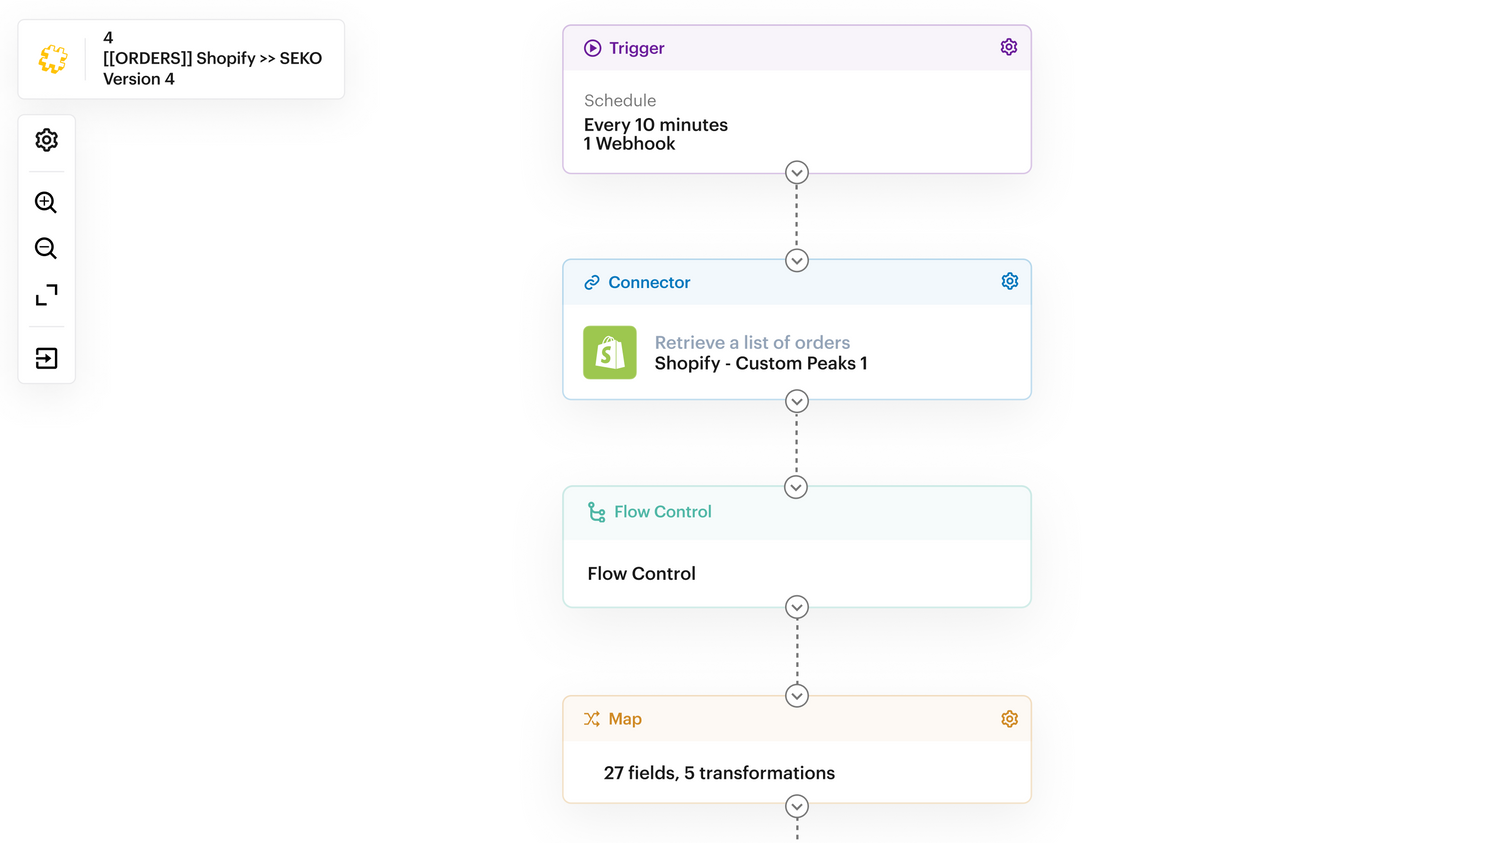Expand the chevron below the Map step
1499x843 pixels.
coord(796,806)
